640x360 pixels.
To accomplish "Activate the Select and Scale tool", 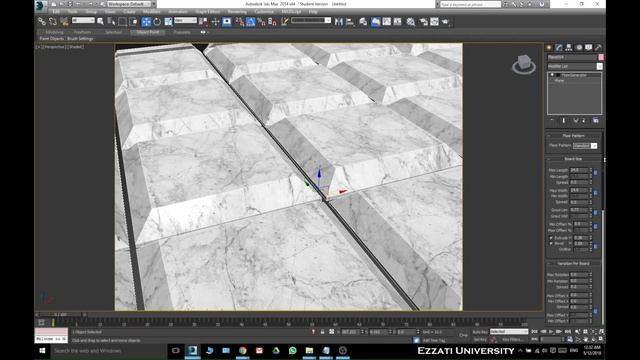I will pos(168,22).
